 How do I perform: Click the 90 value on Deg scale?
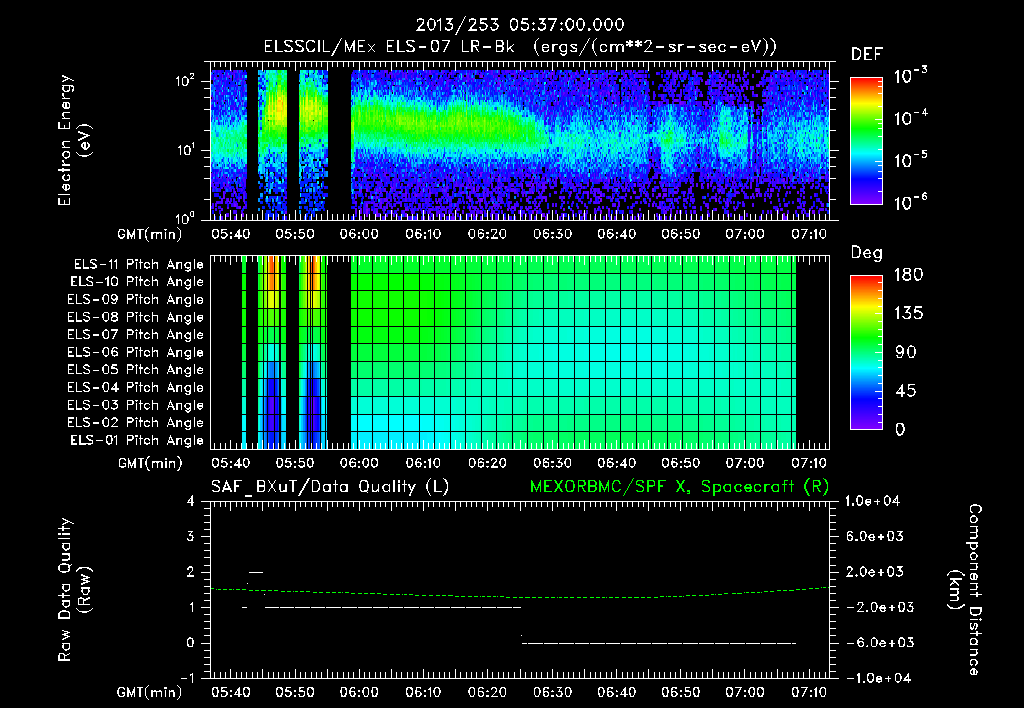(906, 353)
